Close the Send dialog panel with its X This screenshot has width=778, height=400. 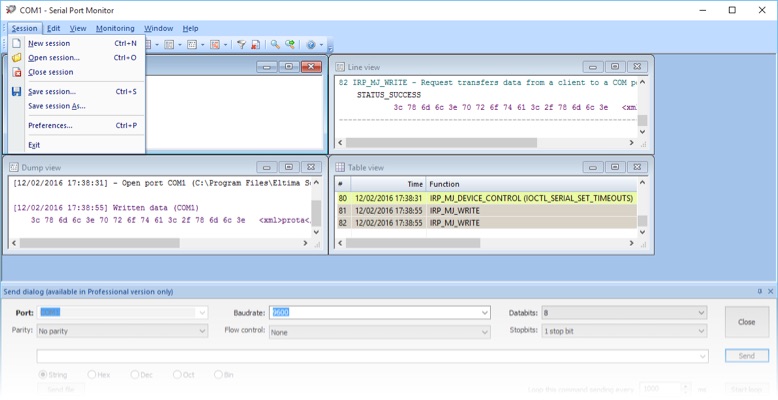[x=771, y=291]
